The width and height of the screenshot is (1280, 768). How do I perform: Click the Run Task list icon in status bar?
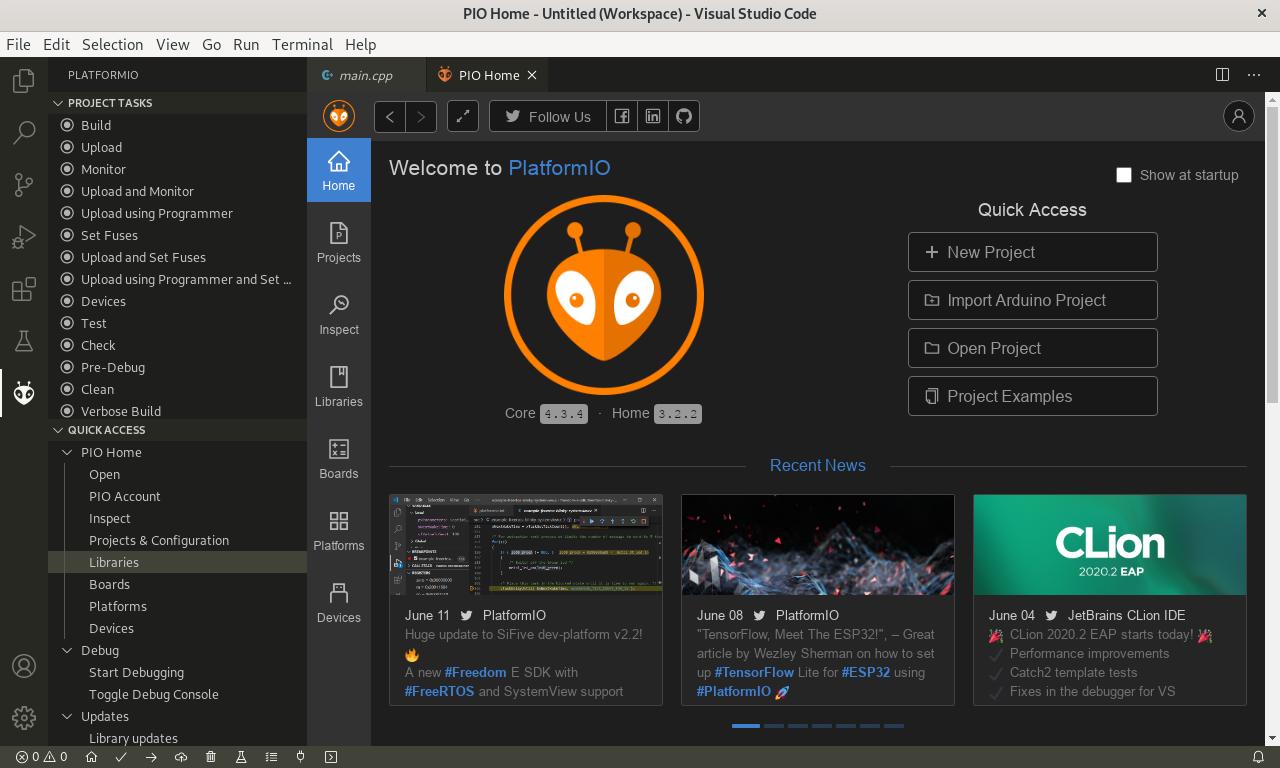point(271,757)
